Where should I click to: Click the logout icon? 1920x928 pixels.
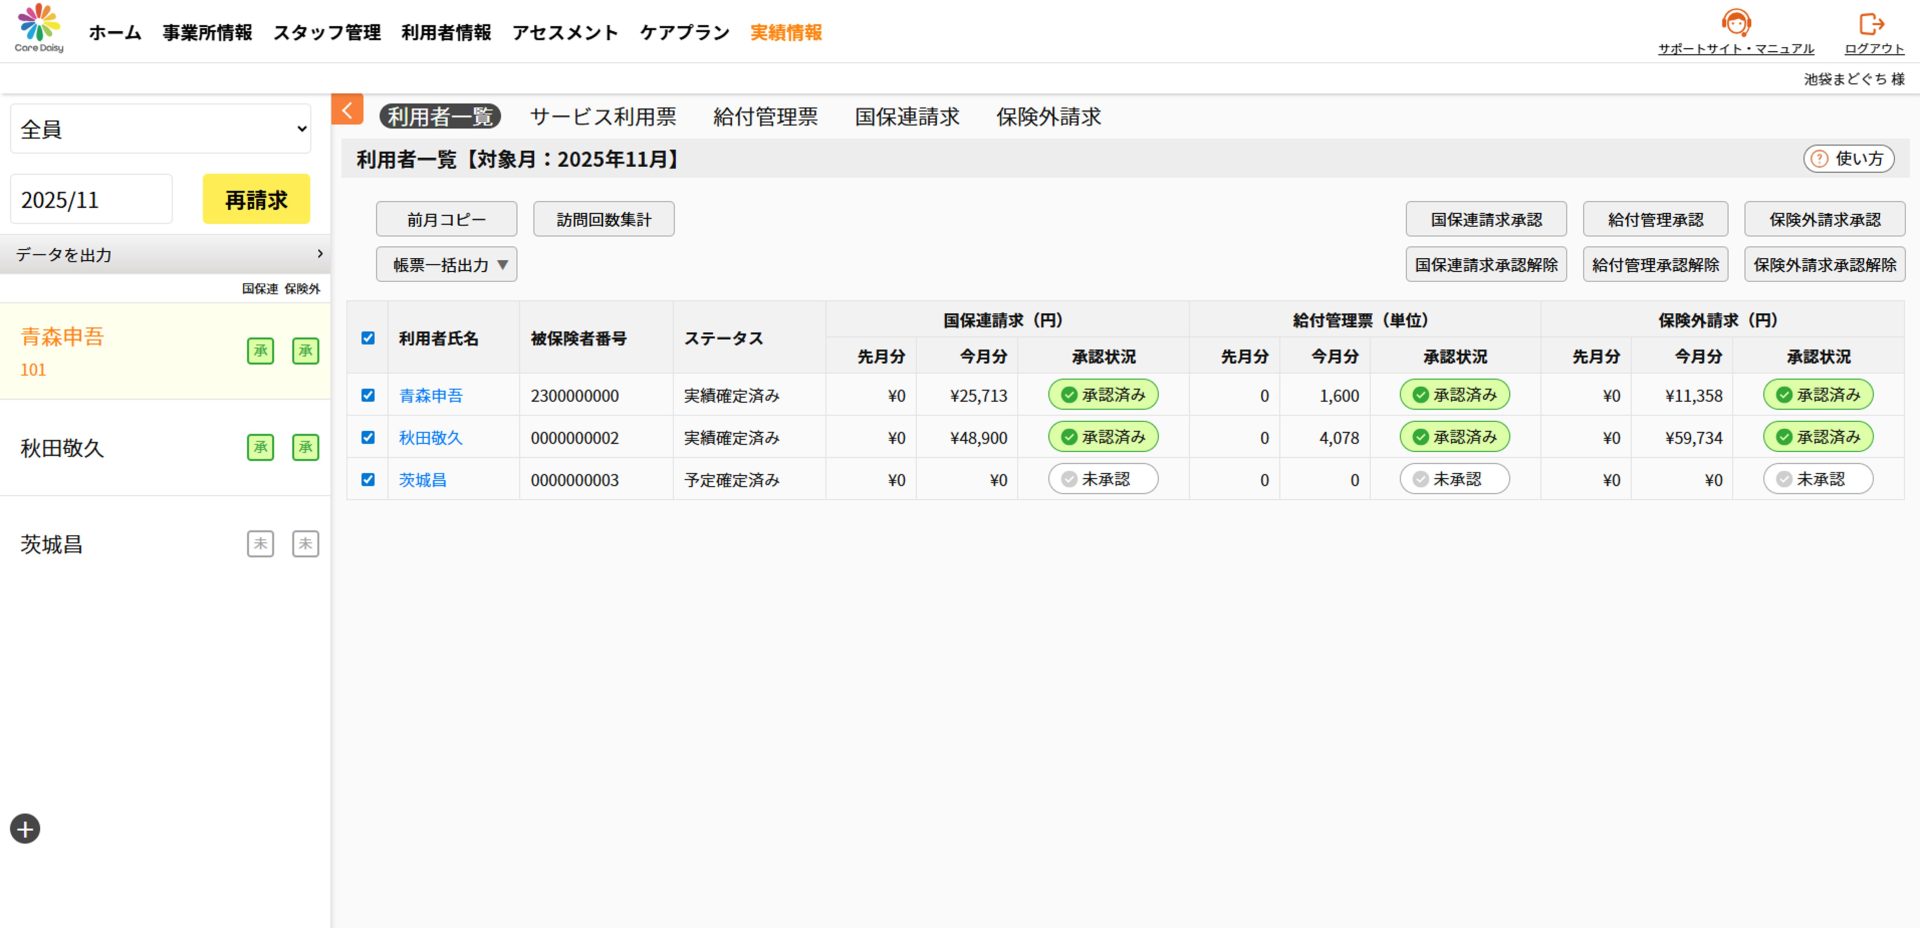tap(1871, 24)
